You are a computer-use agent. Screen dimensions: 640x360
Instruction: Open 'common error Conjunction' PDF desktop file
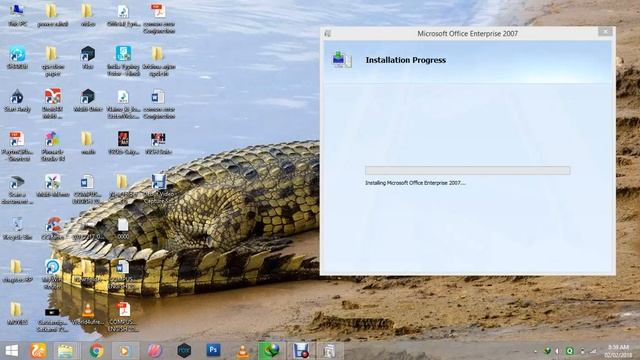(x=159, y=18)
